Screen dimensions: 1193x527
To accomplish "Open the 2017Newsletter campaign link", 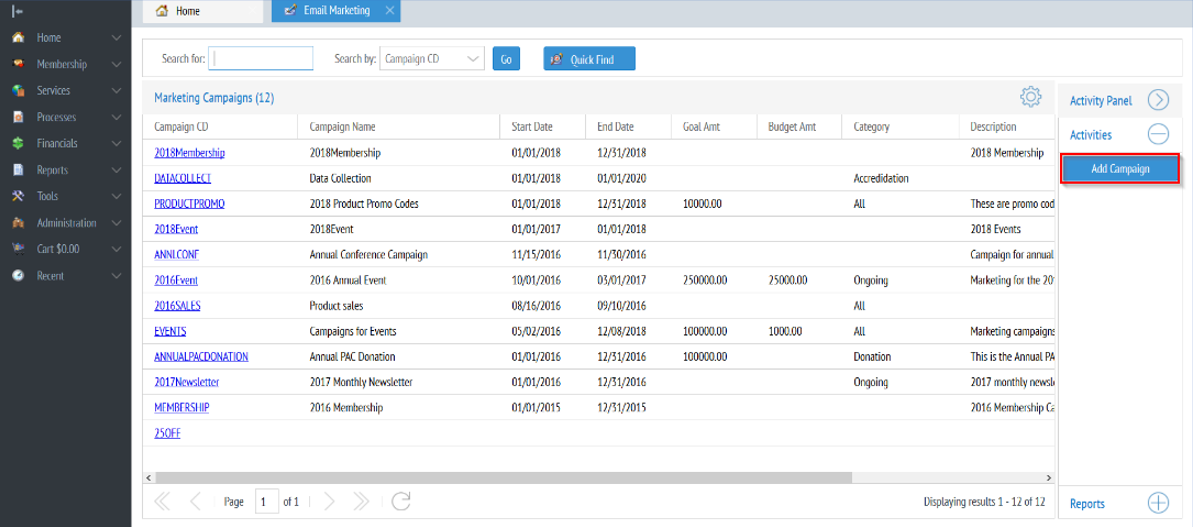I will pyautogui.click(x=187, y=383).
